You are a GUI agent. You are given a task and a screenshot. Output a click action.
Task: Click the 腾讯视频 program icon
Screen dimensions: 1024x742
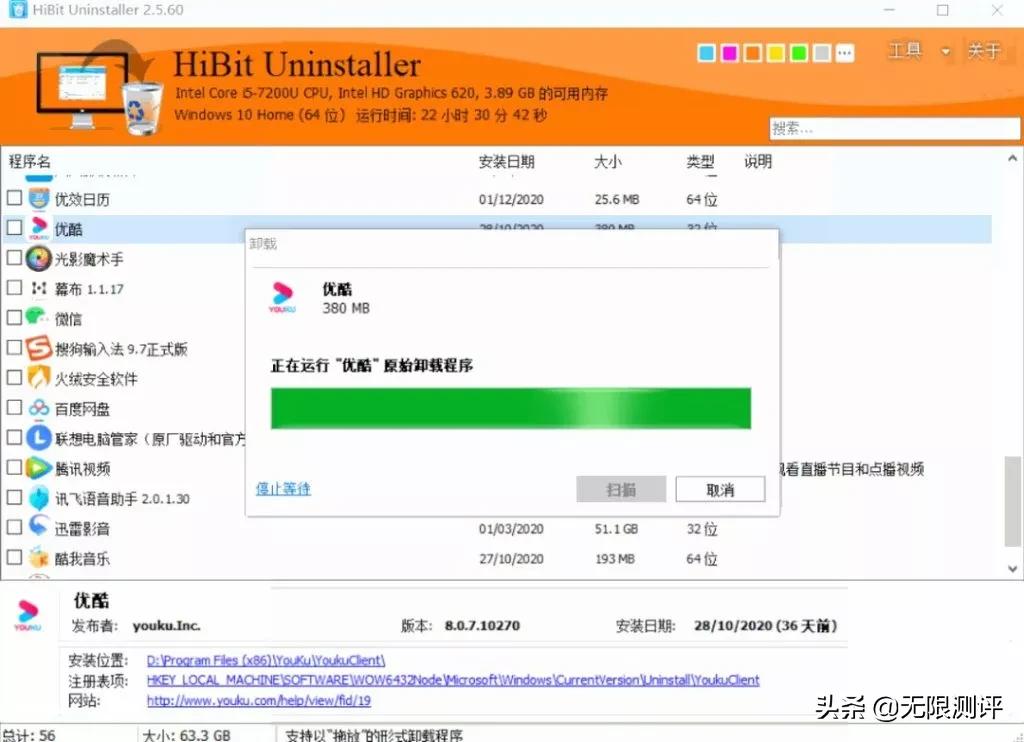tap(39, 468)
